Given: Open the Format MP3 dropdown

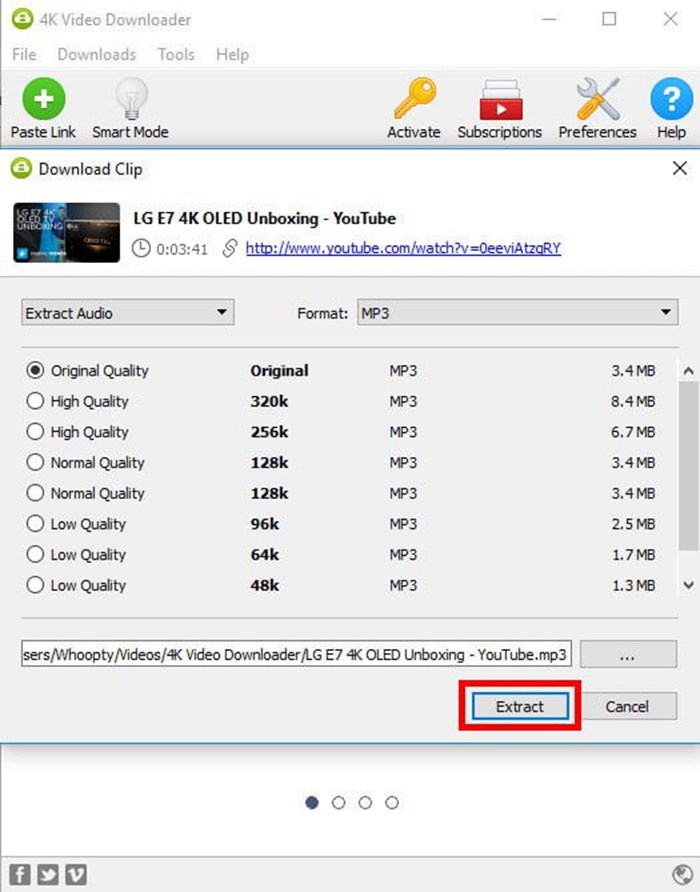Looking at the screenshot, I should (x=517, y=312).
